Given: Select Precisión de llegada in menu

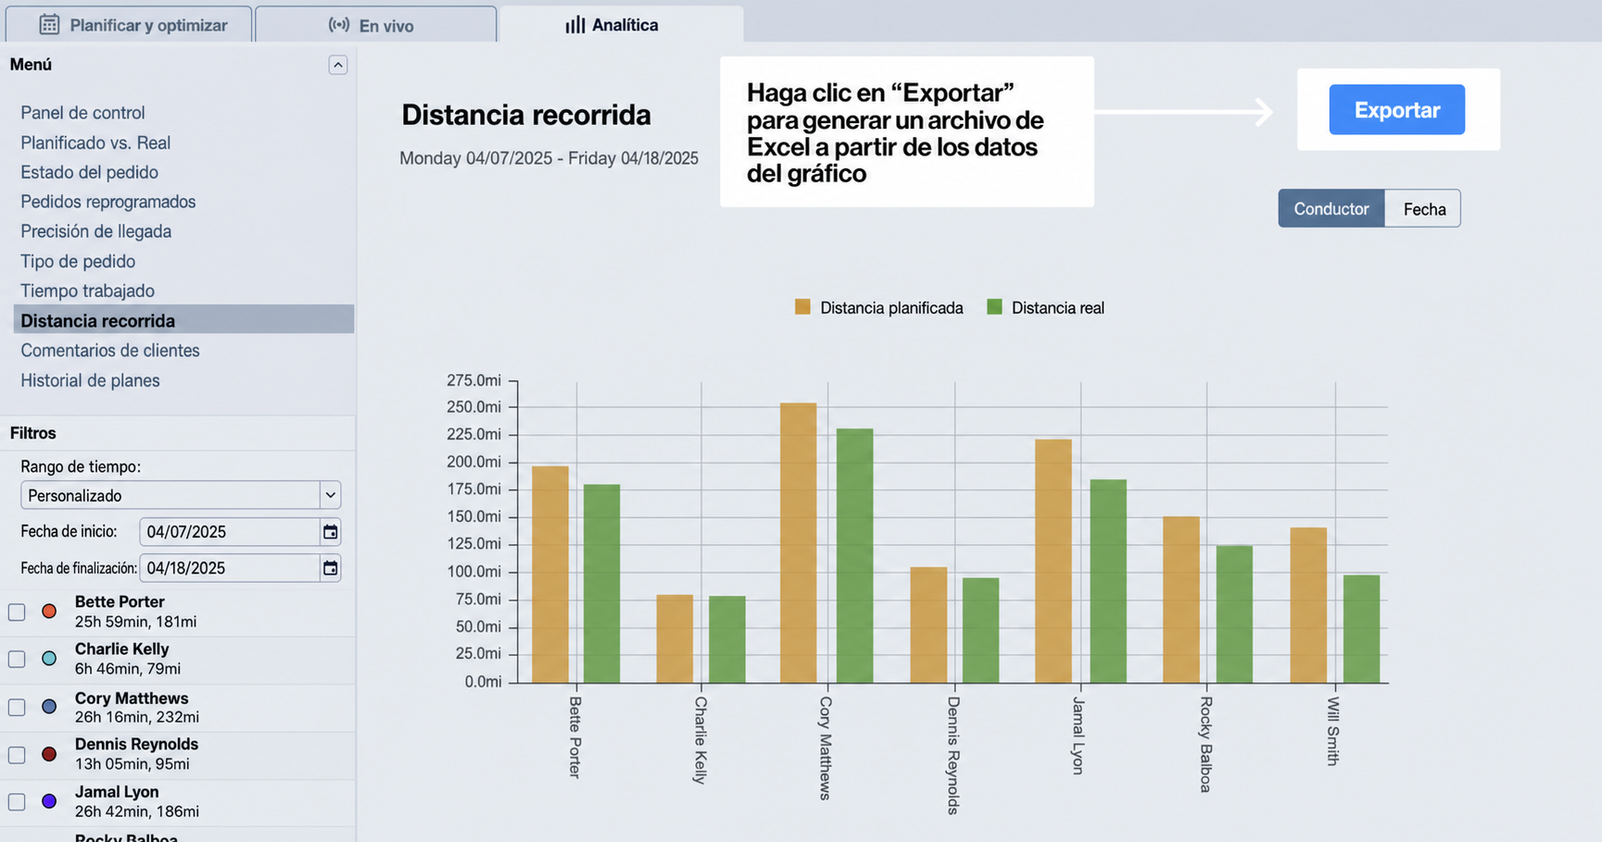Looking at the screenshot, I should coord(96,231).
